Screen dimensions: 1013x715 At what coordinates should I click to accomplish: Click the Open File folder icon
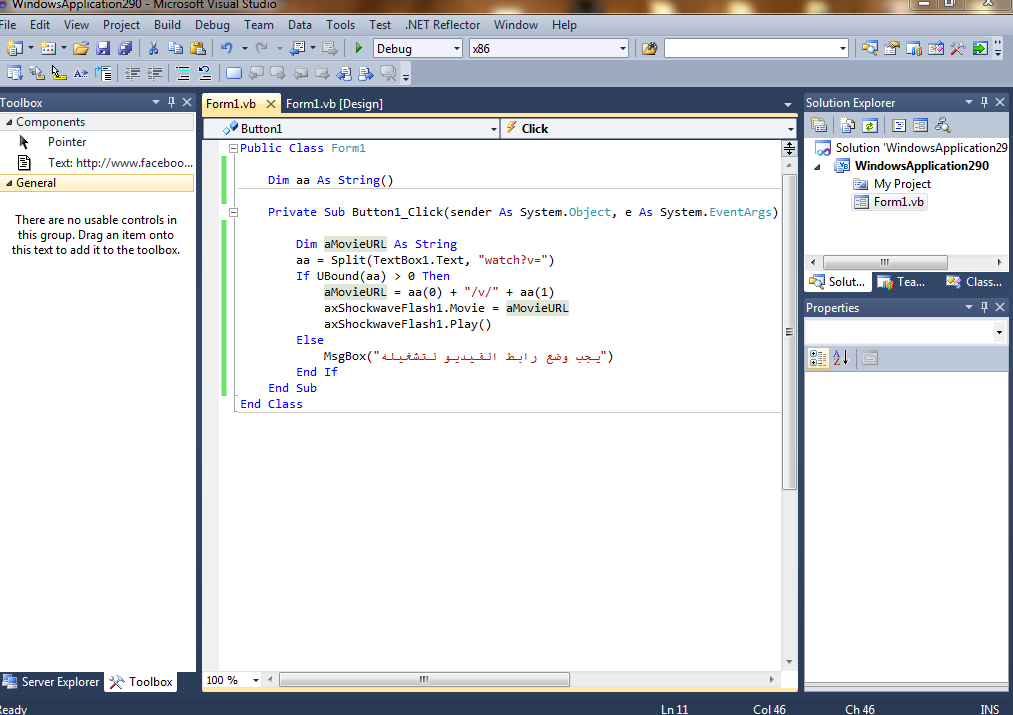point(81,48)
